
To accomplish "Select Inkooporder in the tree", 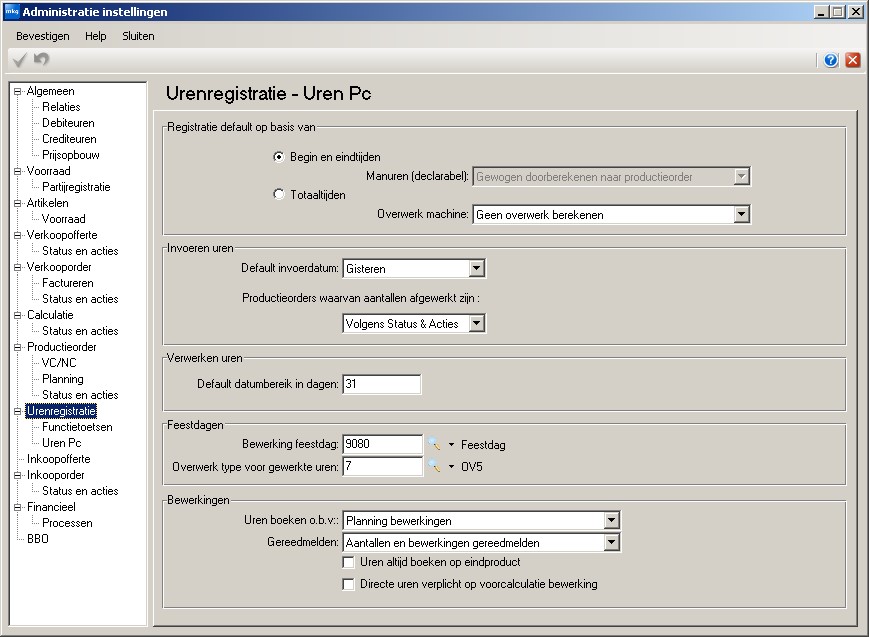I will pyautogui.click(x=55, y=476).
